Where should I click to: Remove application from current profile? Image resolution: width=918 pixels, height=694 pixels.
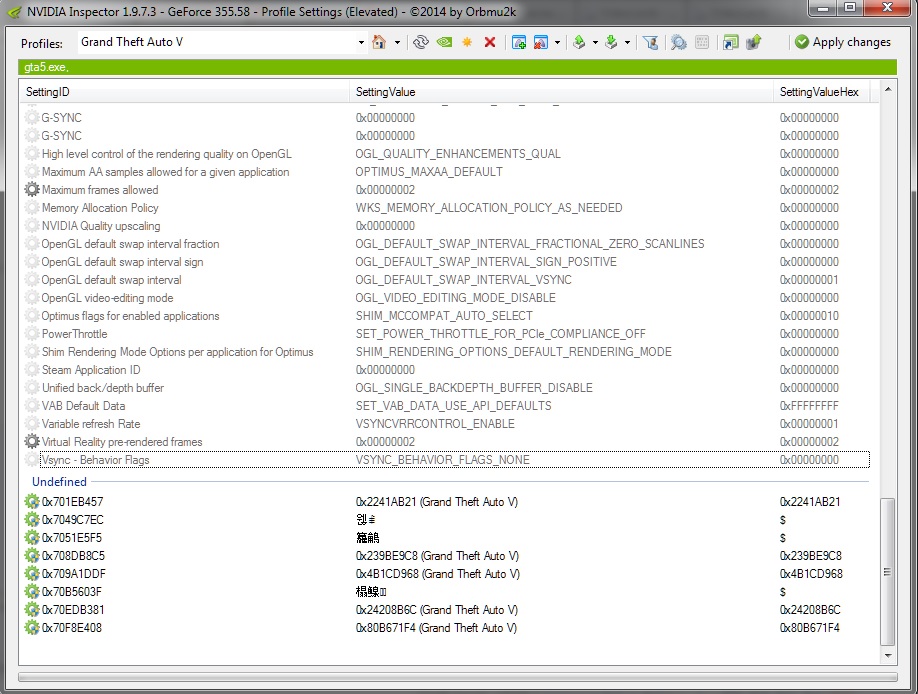click(541, 42)
